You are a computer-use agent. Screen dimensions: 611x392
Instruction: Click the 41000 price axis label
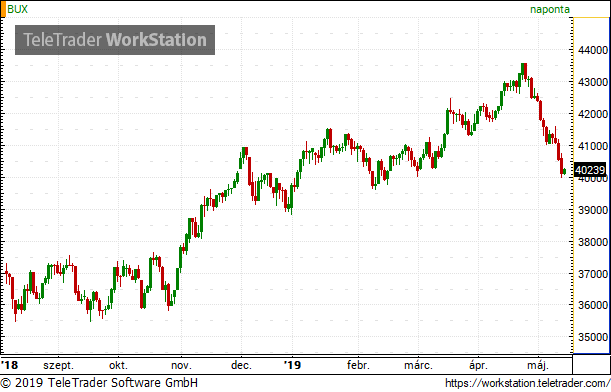593,146
